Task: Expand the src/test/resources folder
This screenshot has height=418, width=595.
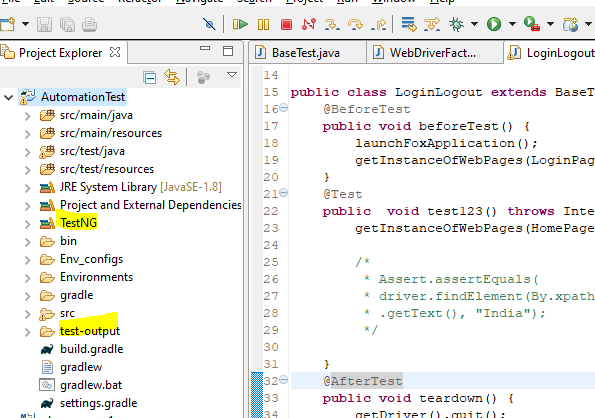Action: click(27, 170)
